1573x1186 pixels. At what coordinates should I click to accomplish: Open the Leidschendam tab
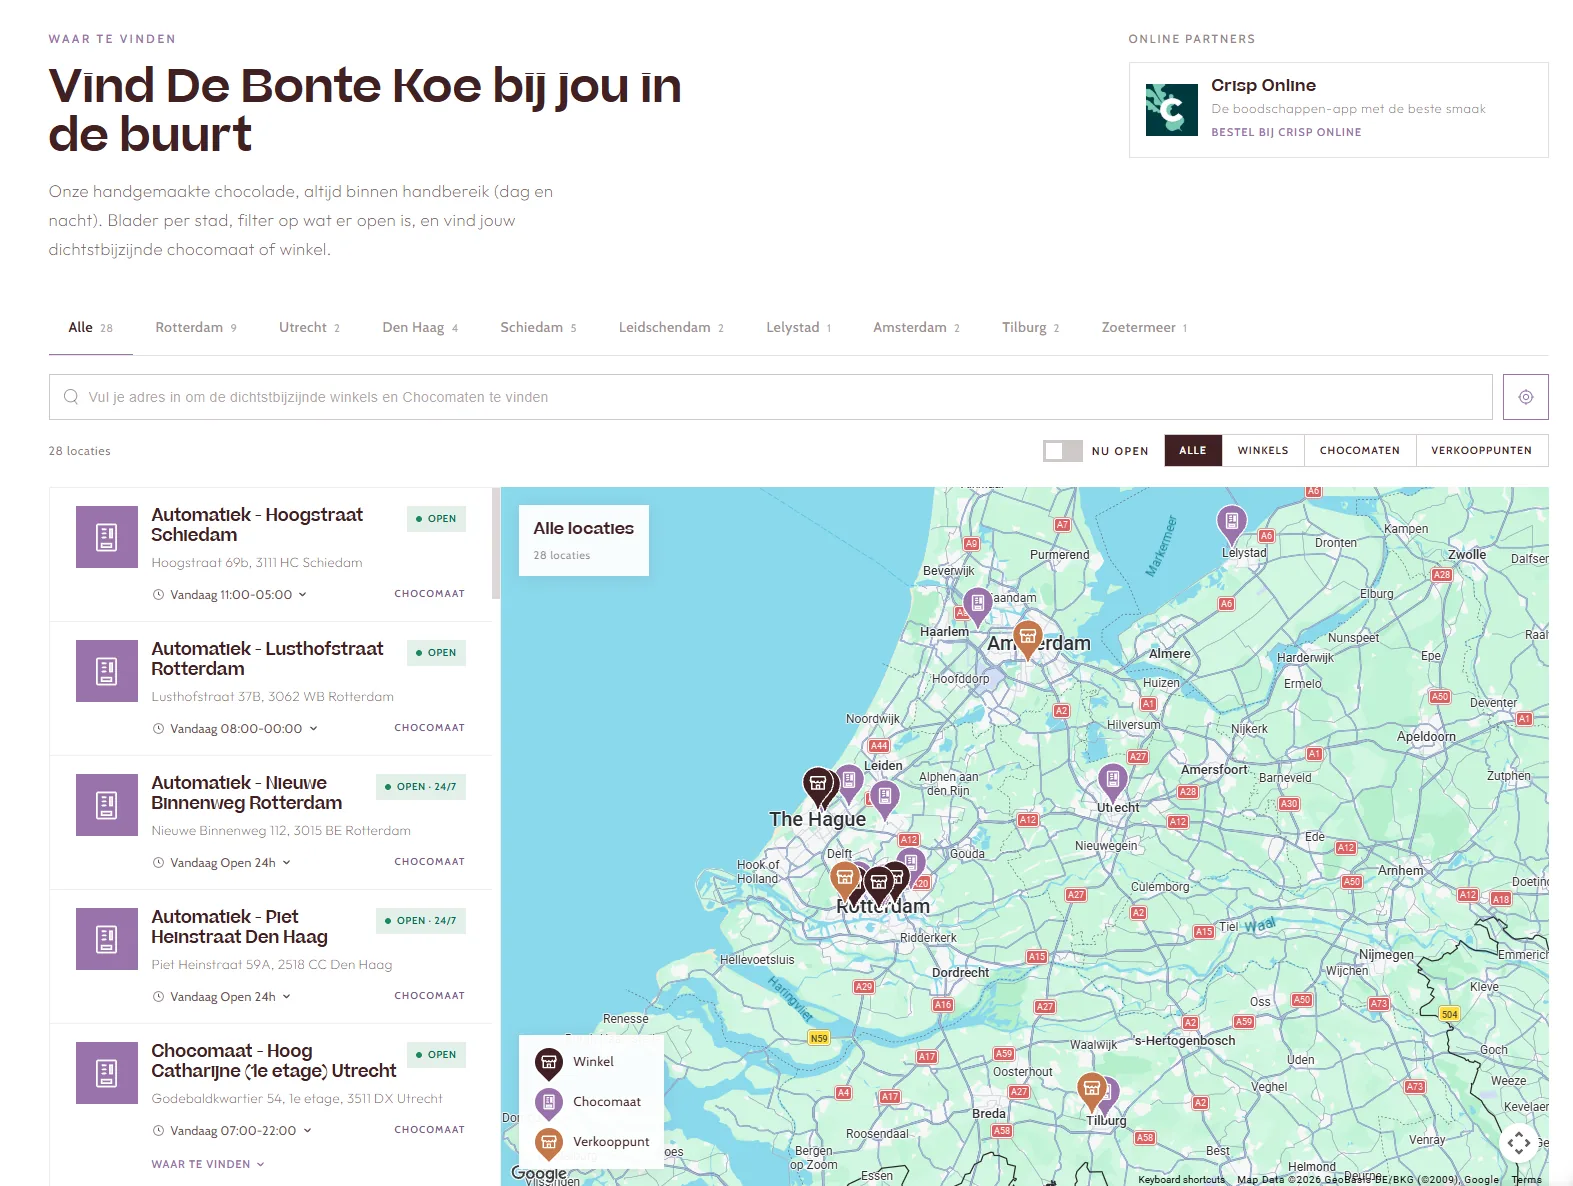(x=671, y=327)
